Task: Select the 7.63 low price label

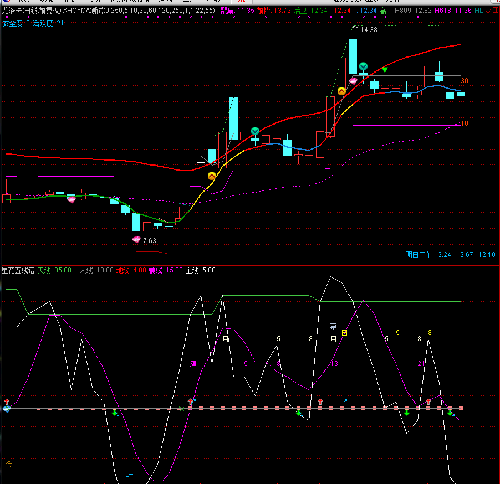Action: point(150,240)
